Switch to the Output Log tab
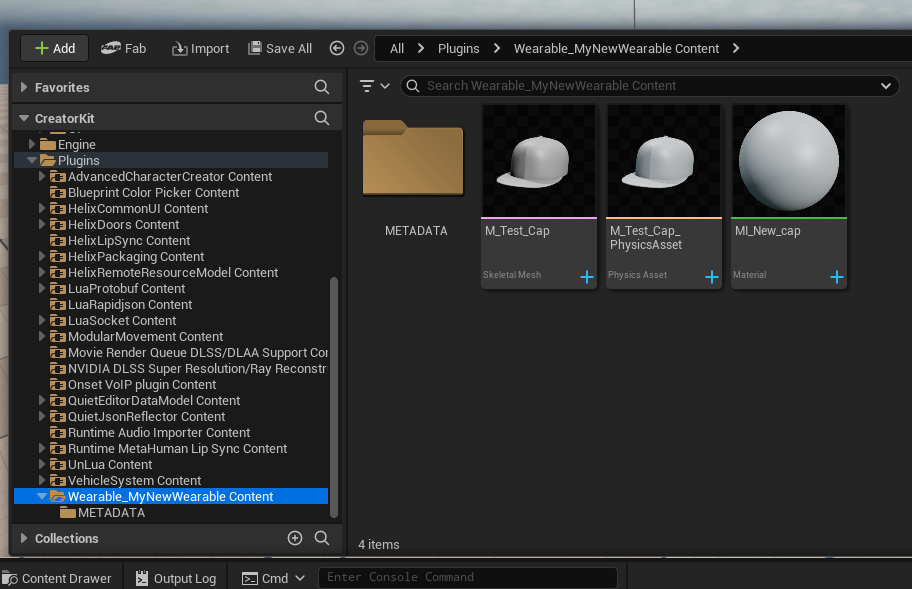The image size is (912, 589). (x=176, y=578)
